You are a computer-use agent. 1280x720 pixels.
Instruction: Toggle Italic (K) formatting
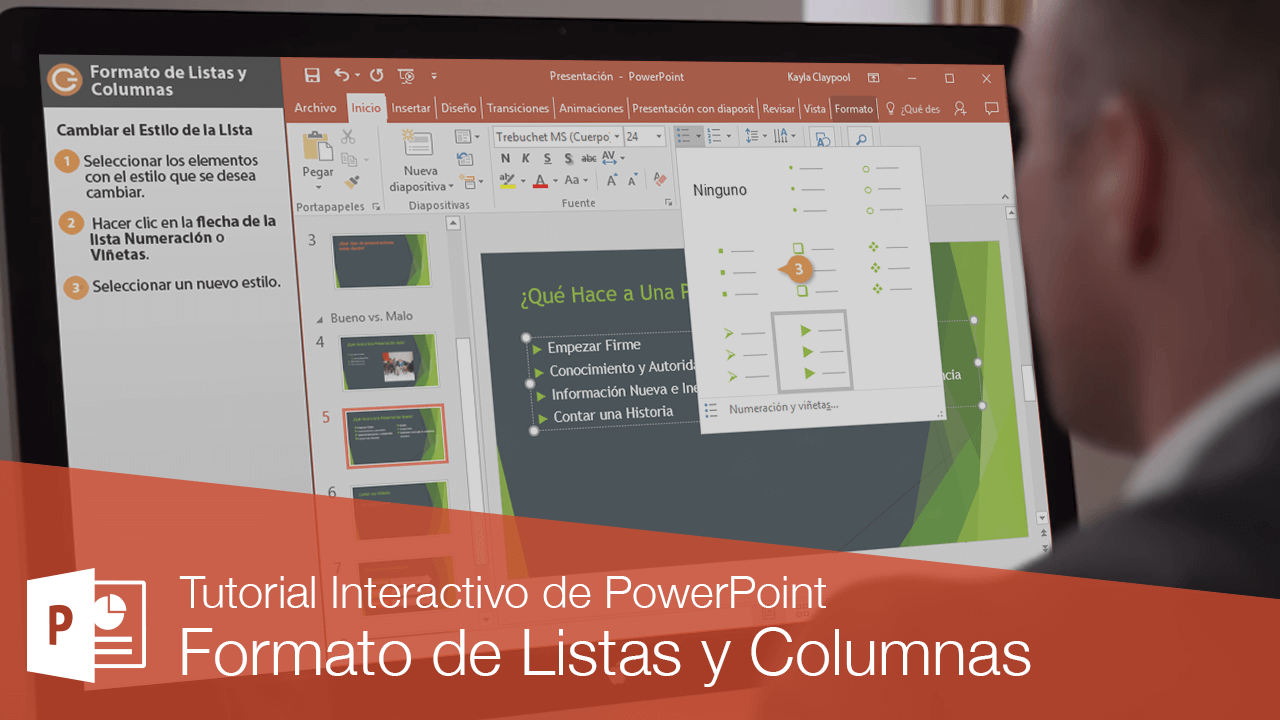[x=526, y=158]
